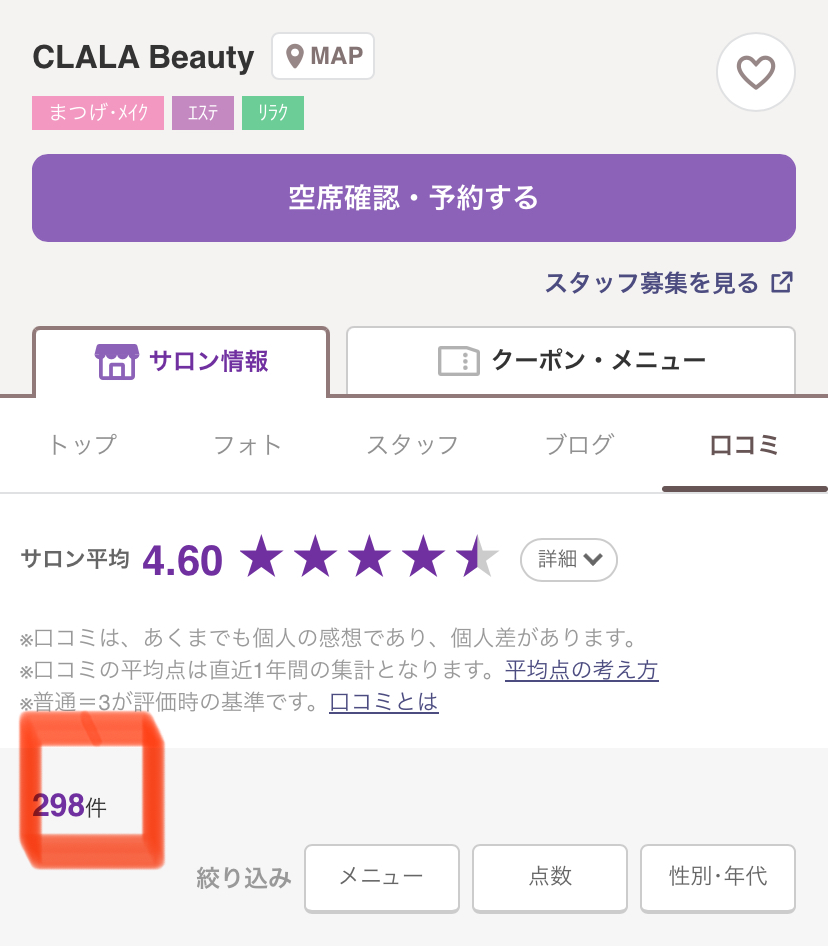Screen dimensions: 828x952
Task: Click the external link icon beside スタッフ募集
Action: click(782, 282)
